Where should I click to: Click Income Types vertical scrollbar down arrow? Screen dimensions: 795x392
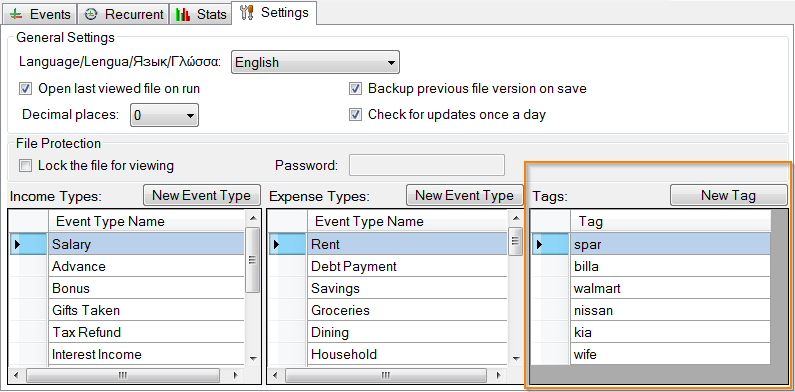click(253, 358)
